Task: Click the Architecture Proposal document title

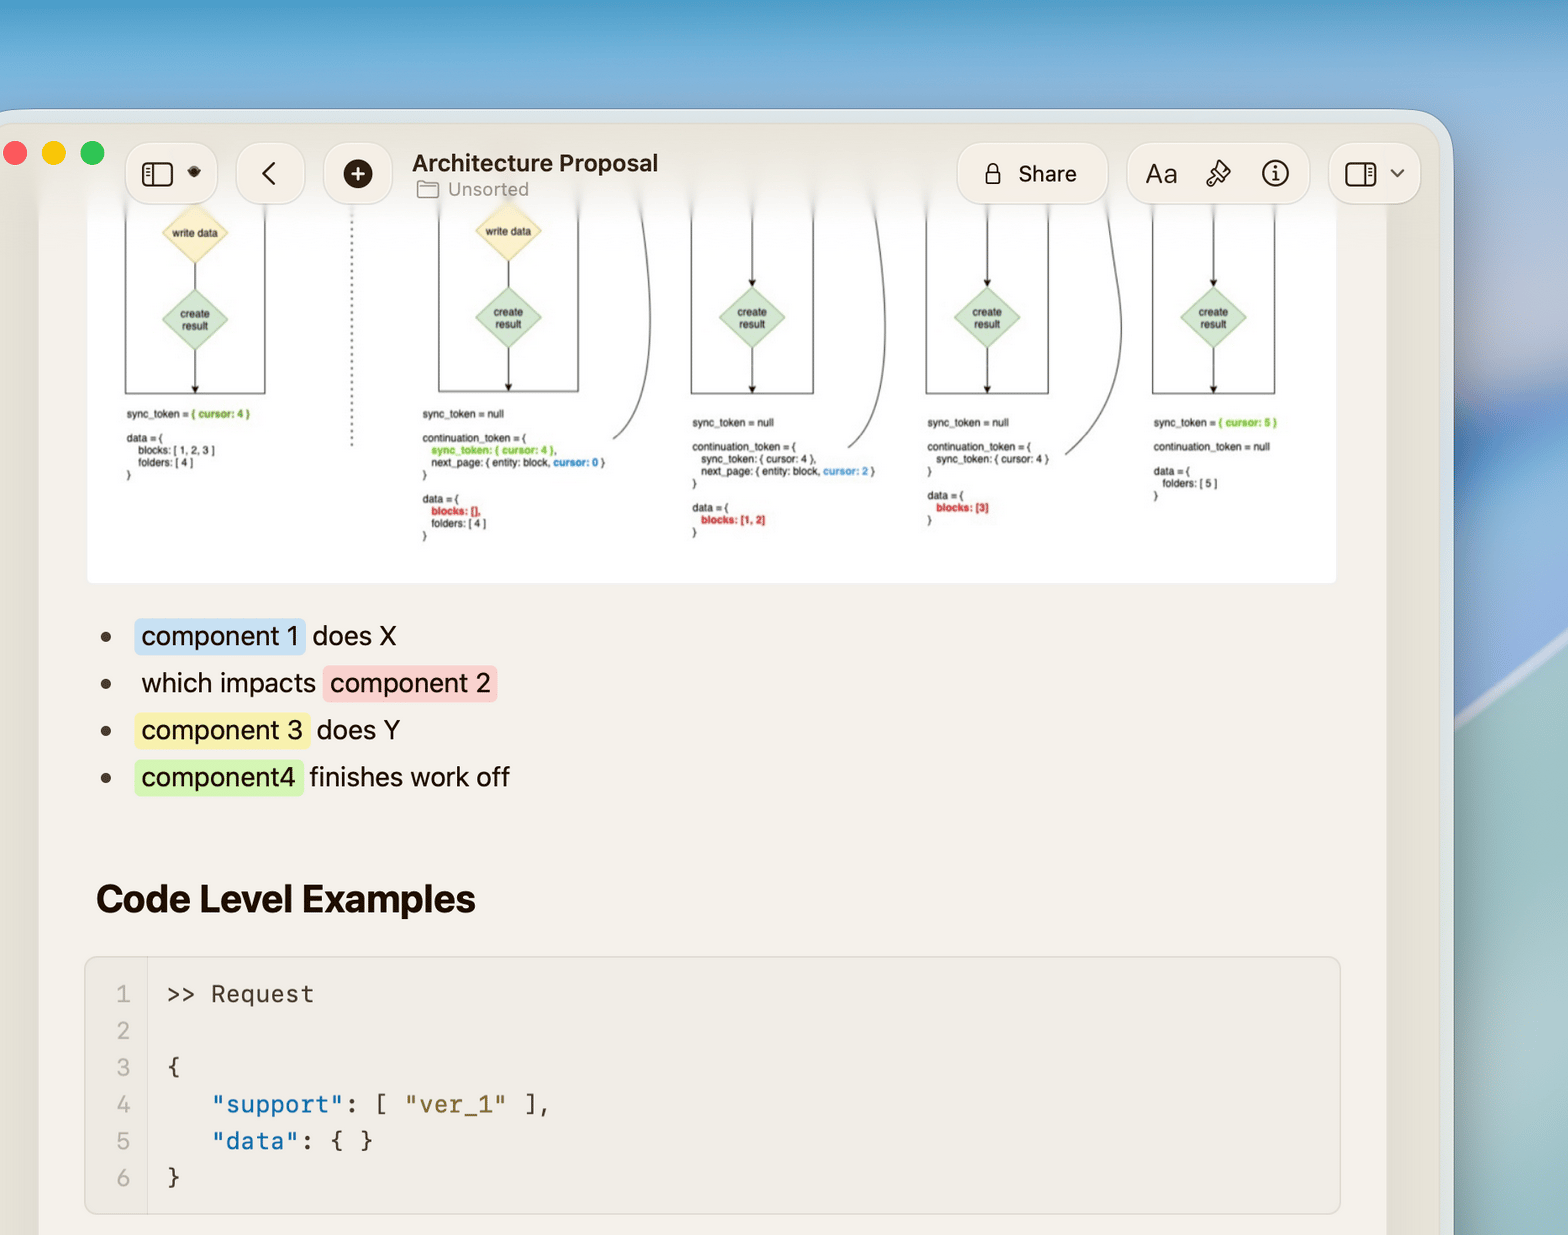Action: coord(534,162)
